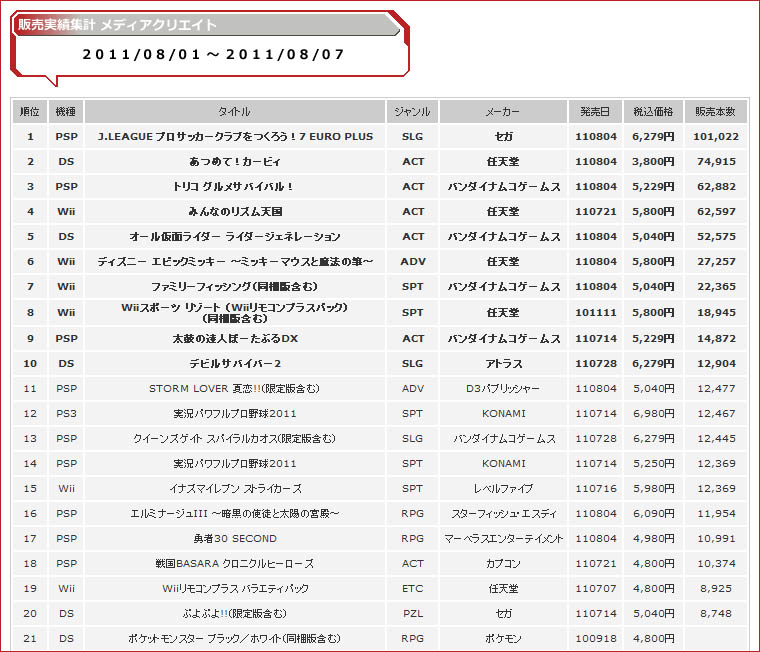
Task: Click the title ぷよぷよ!!(限定版含む)
Action: pos(235,614)
